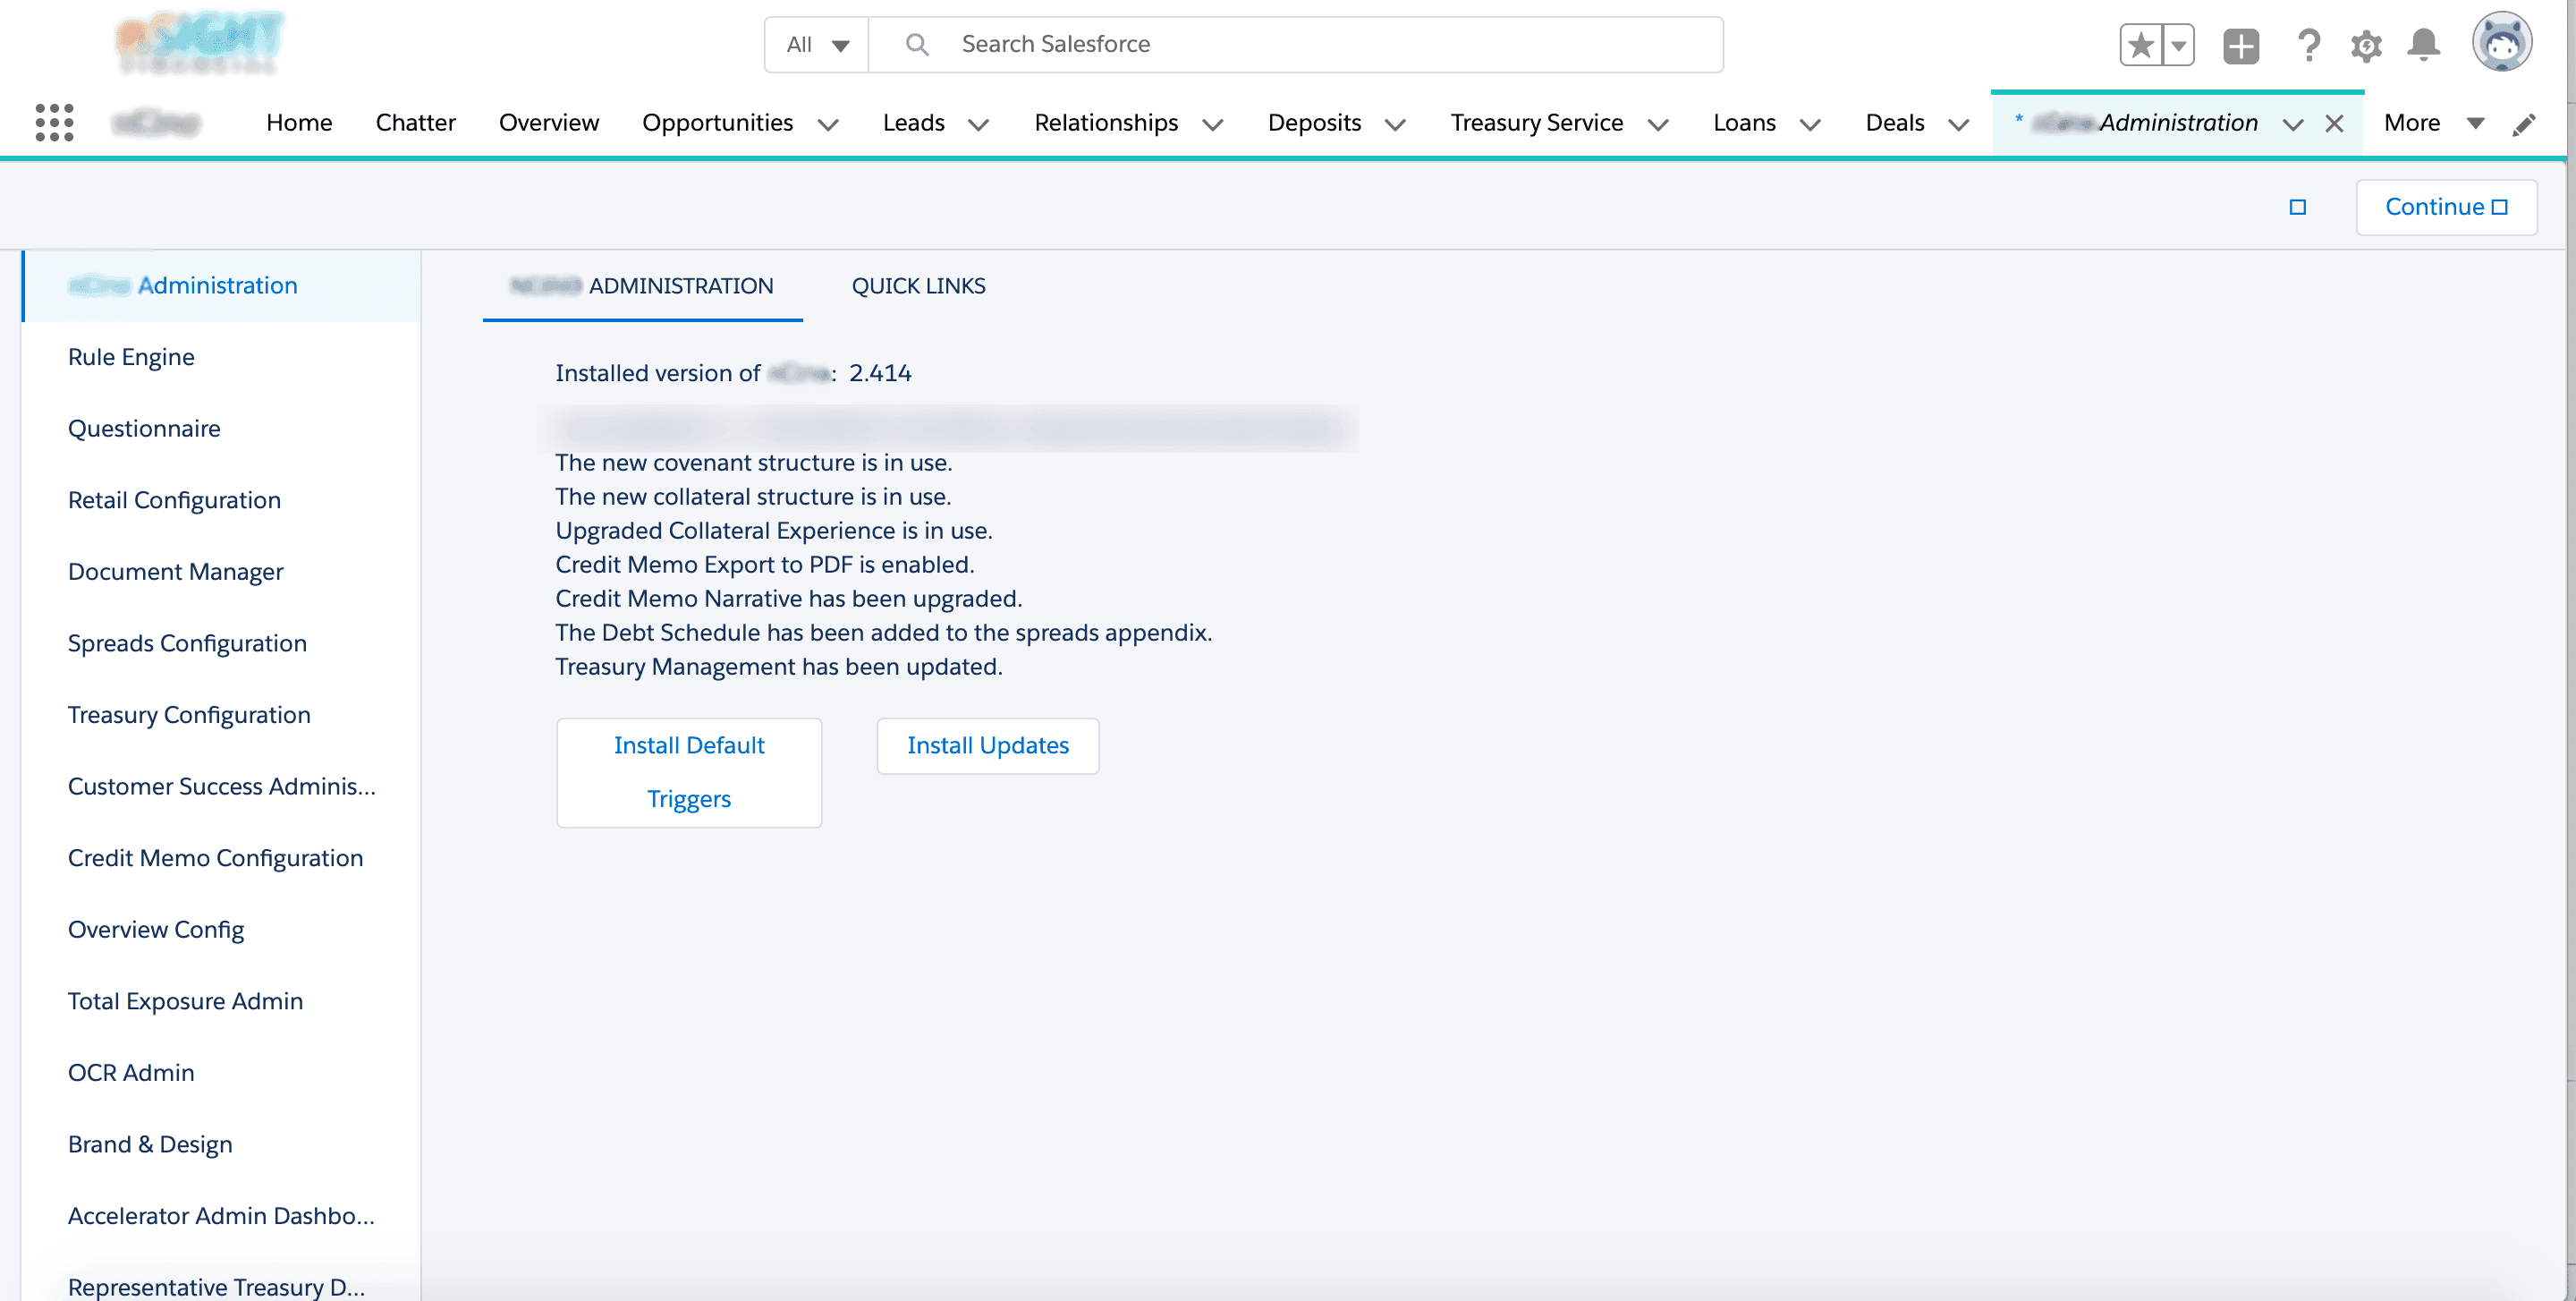Open the Opportunities tab
2576x1301 pixels.
point(717,123)
